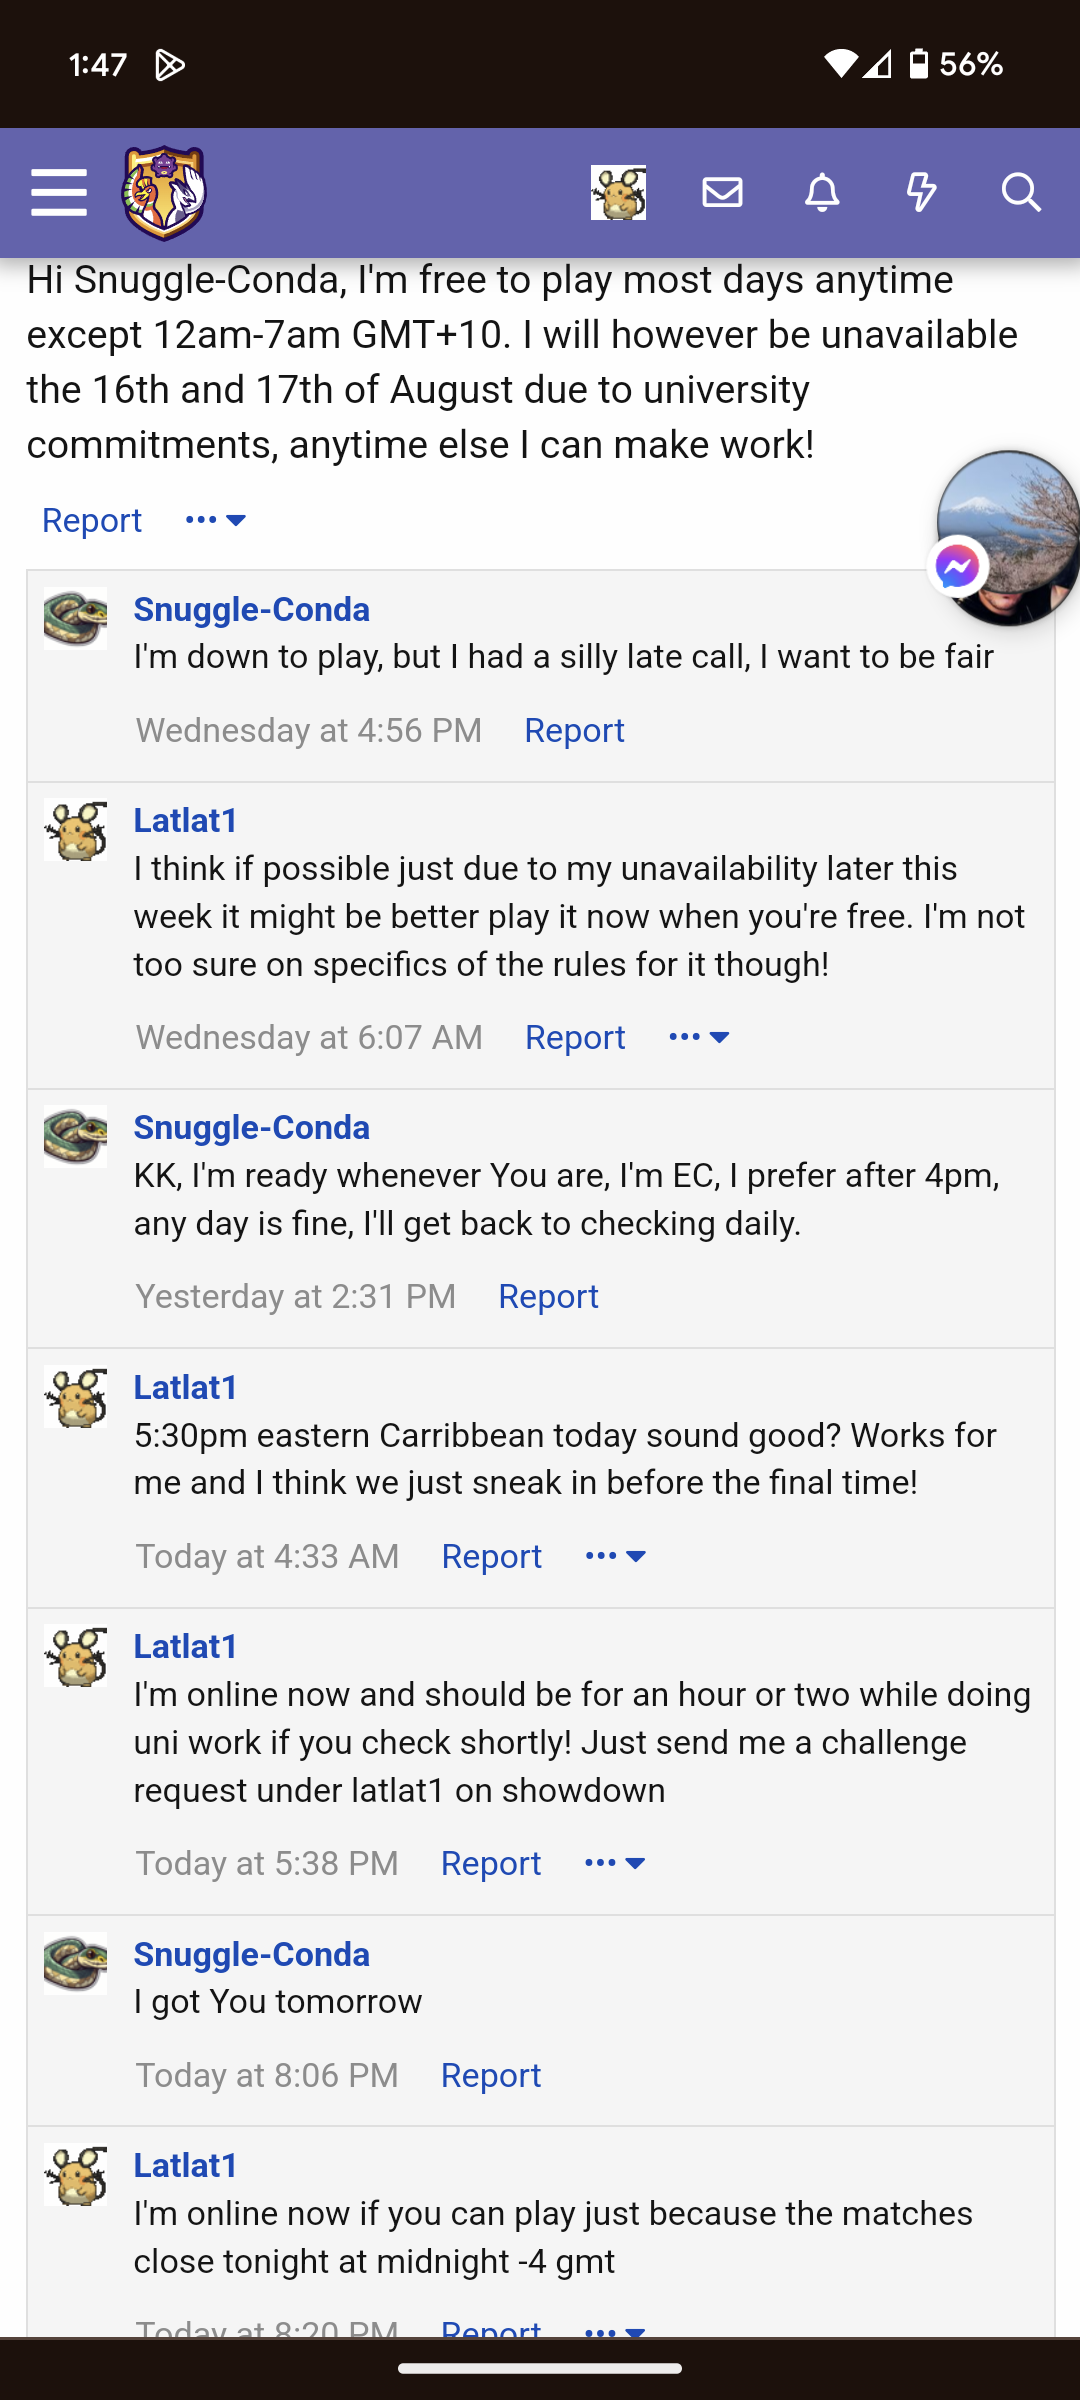Open Latlat1 username on 5:30pm Carribbean comment

(x=186, y=1387)
